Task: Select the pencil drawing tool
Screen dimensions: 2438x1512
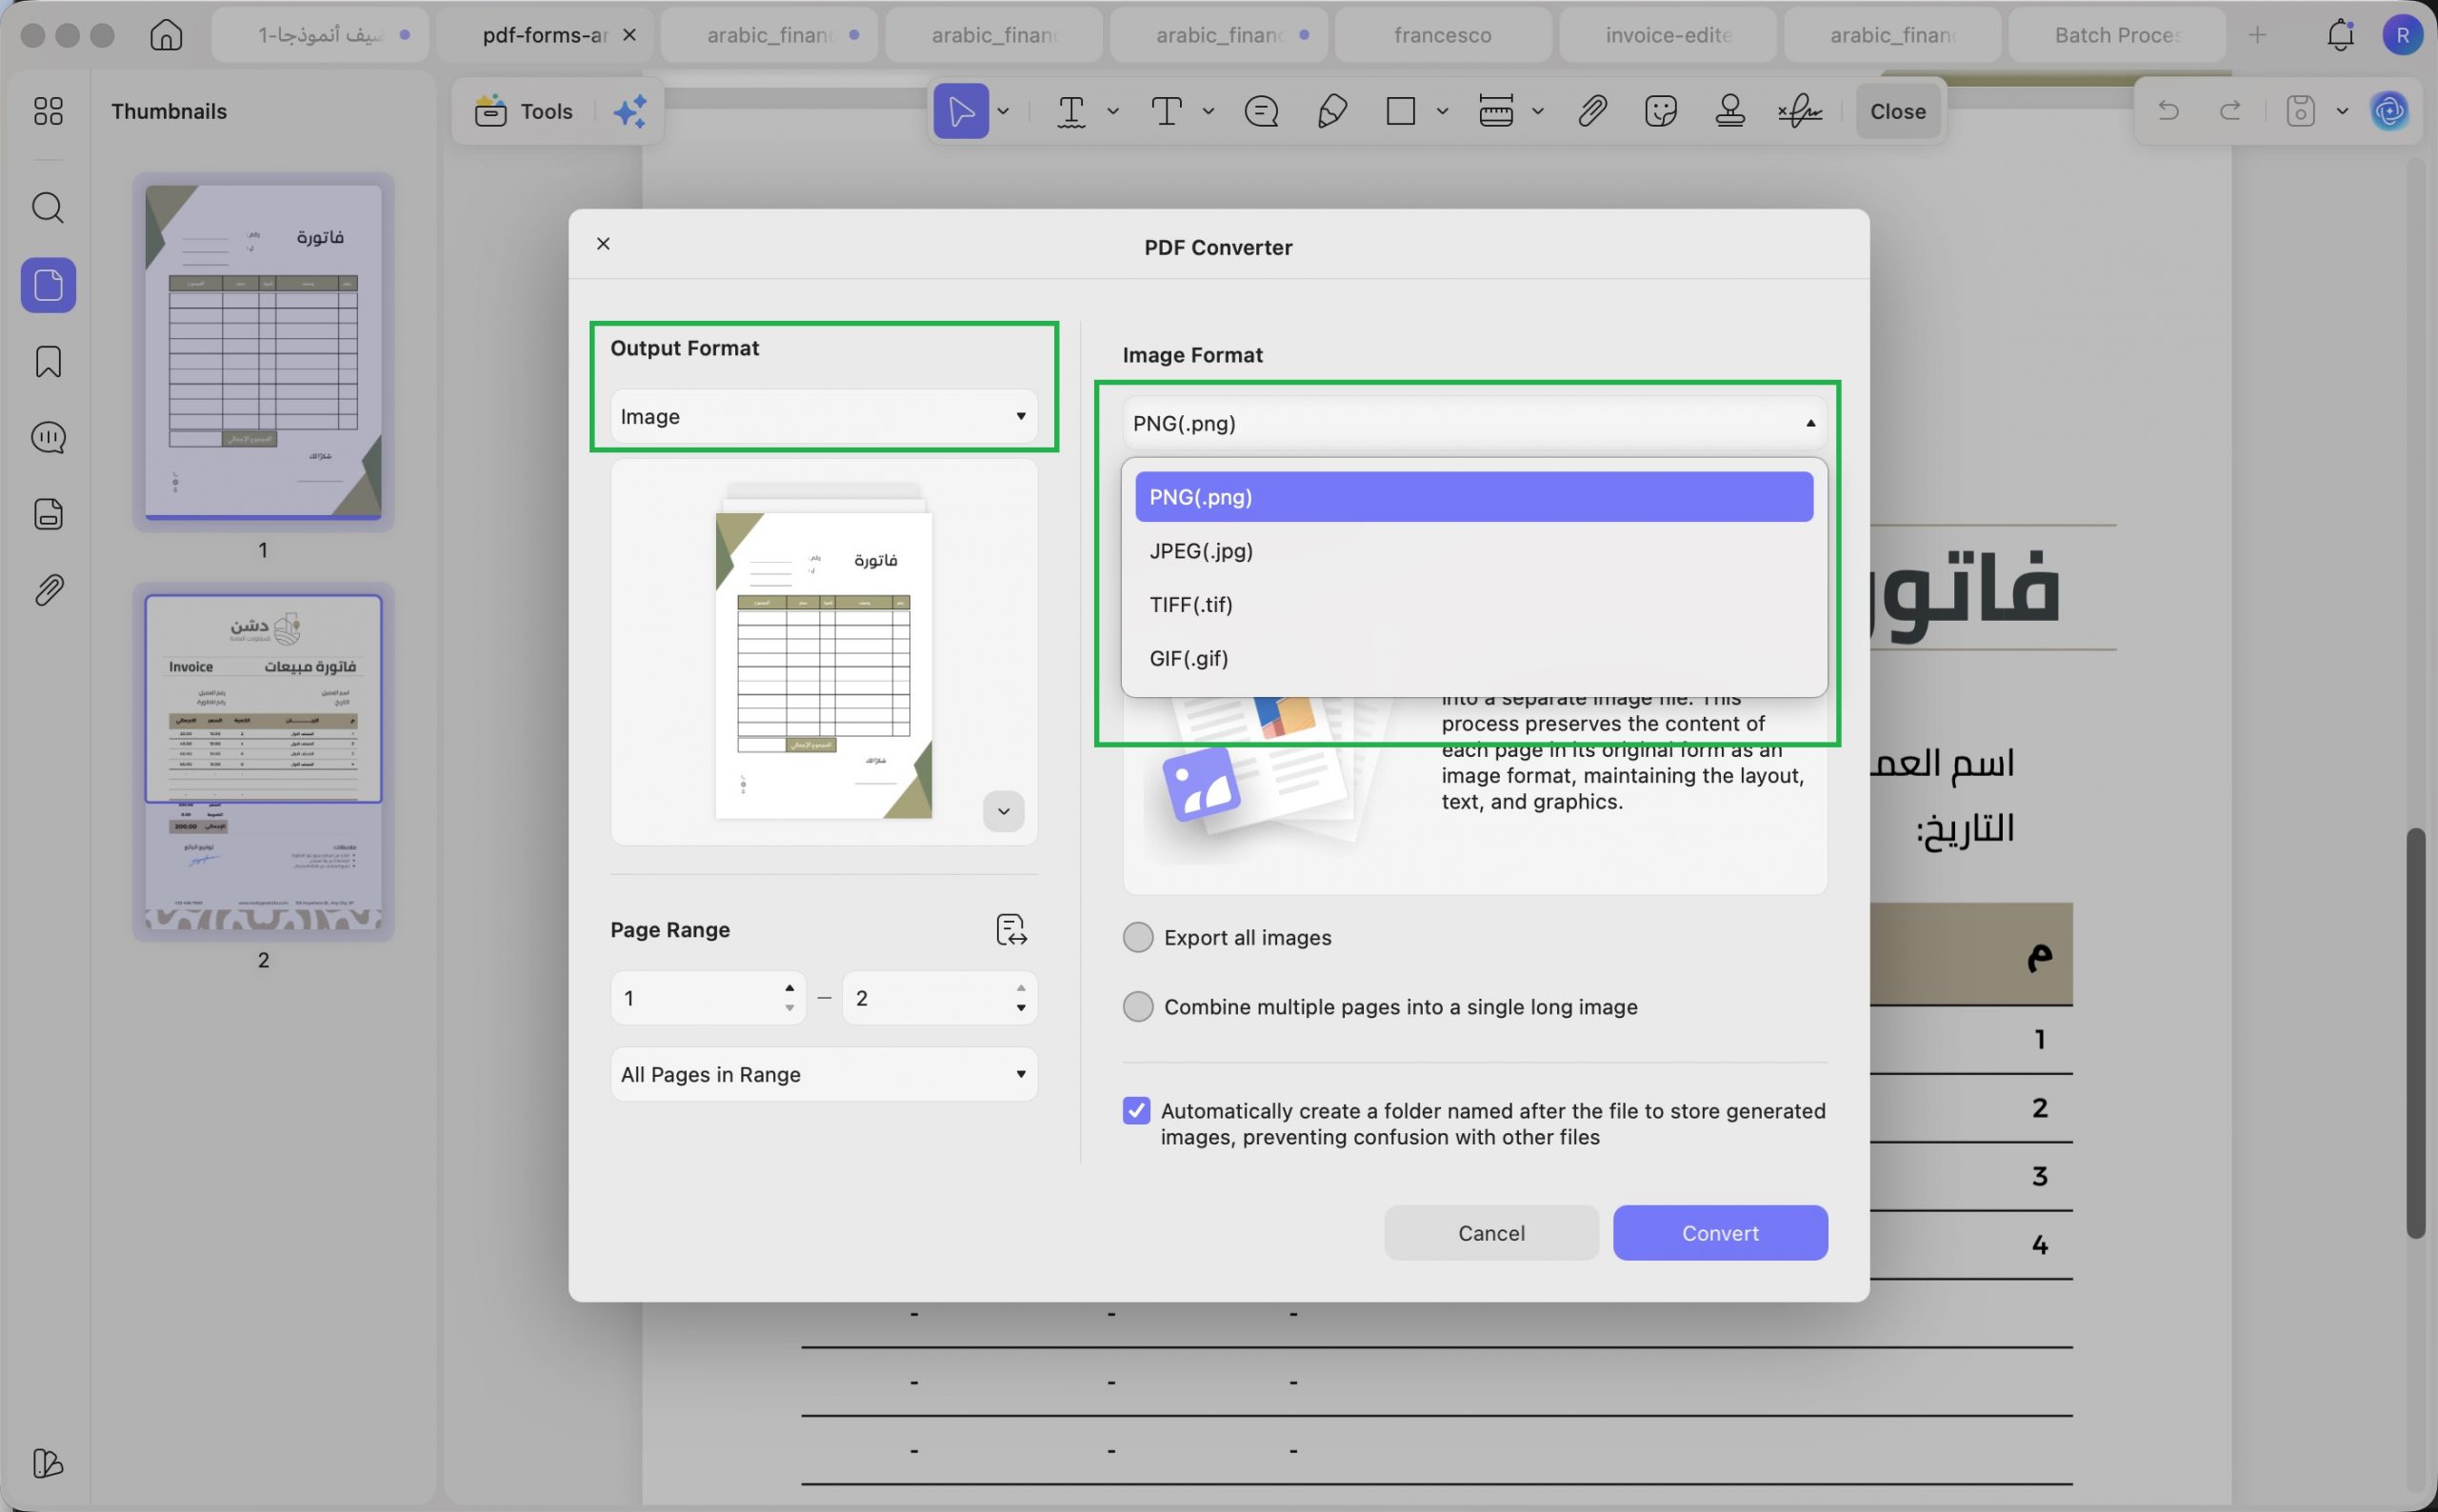Action: pyautogui.click(x=1332, y=111)
